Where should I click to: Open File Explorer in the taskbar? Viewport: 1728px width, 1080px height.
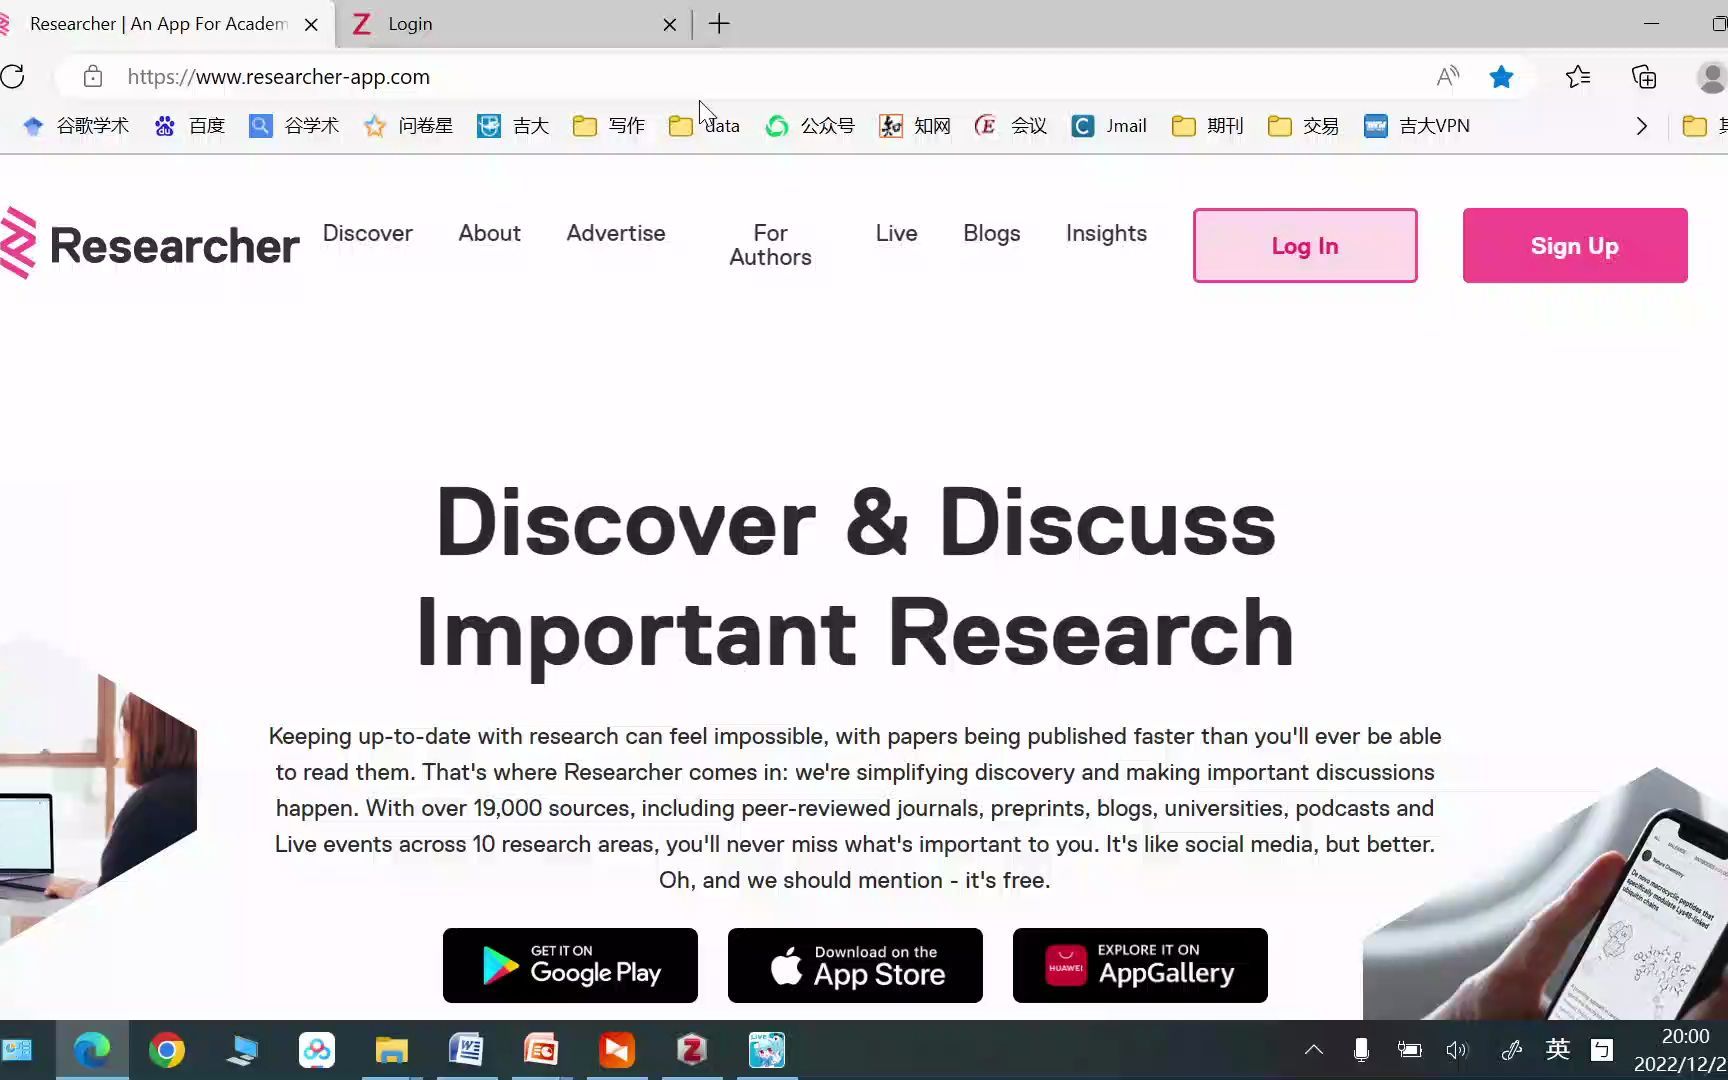[392, 1050]
